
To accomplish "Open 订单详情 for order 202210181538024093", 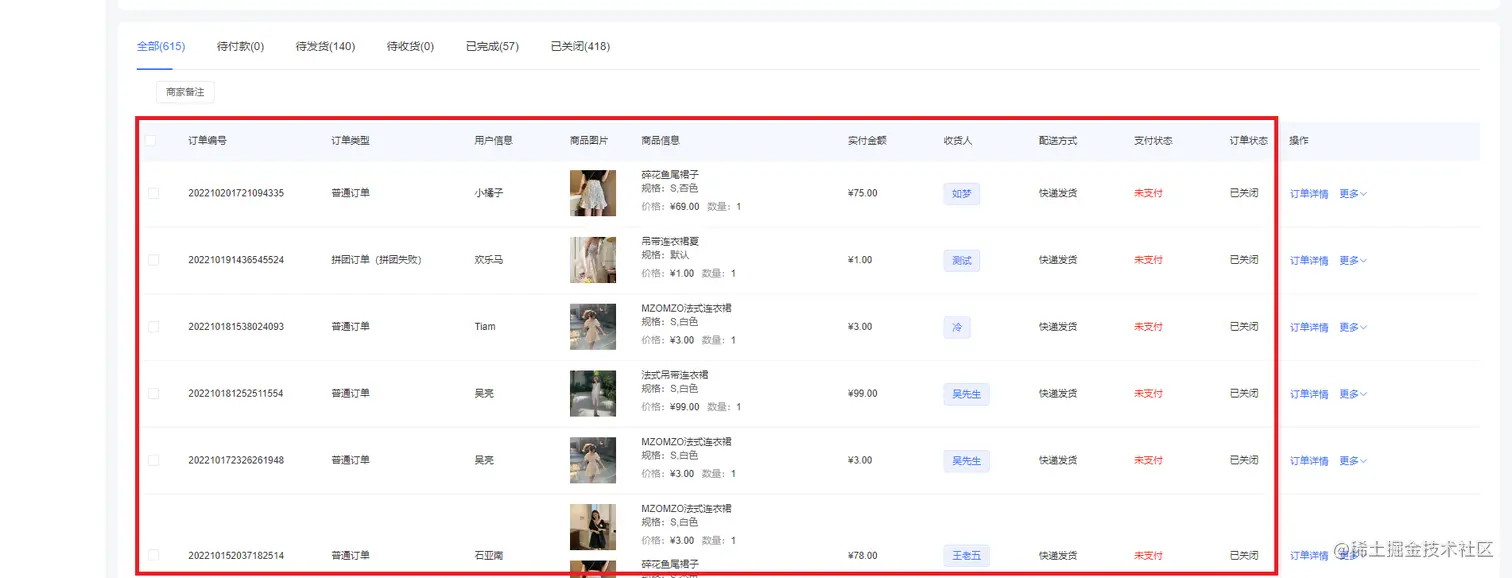I will tap(1309, 328).
